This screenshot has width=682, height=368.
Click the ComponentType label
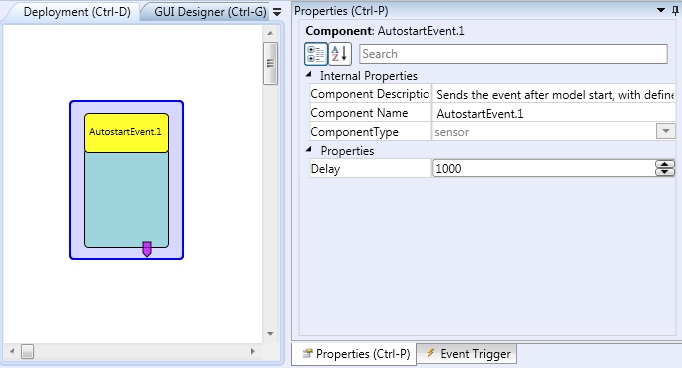pos(354,132)
